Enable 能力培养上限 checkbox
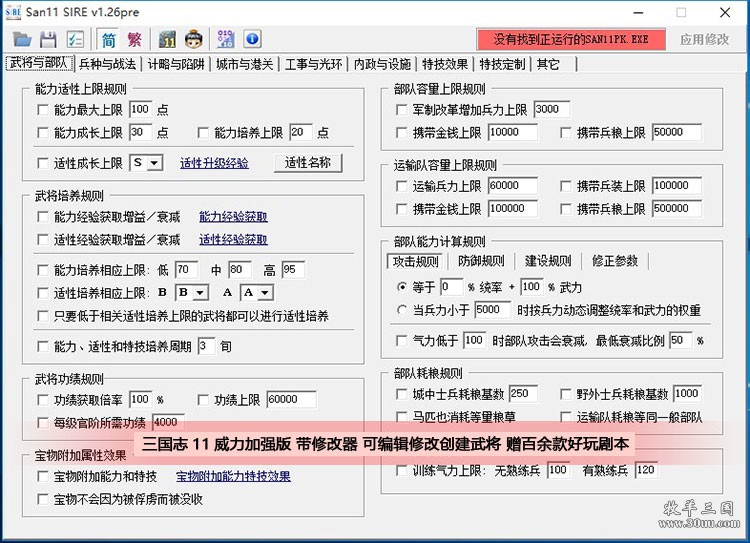 [x=203, y=133]
